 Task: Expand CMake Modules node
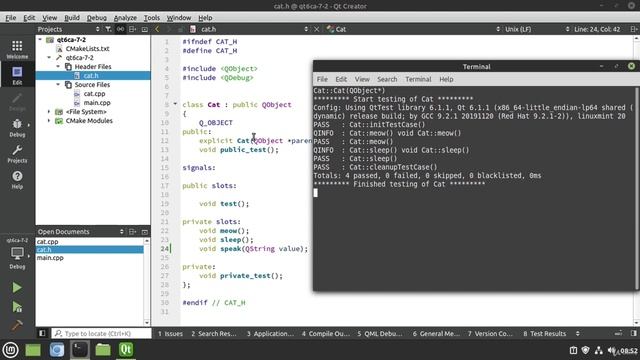[49, 121]
